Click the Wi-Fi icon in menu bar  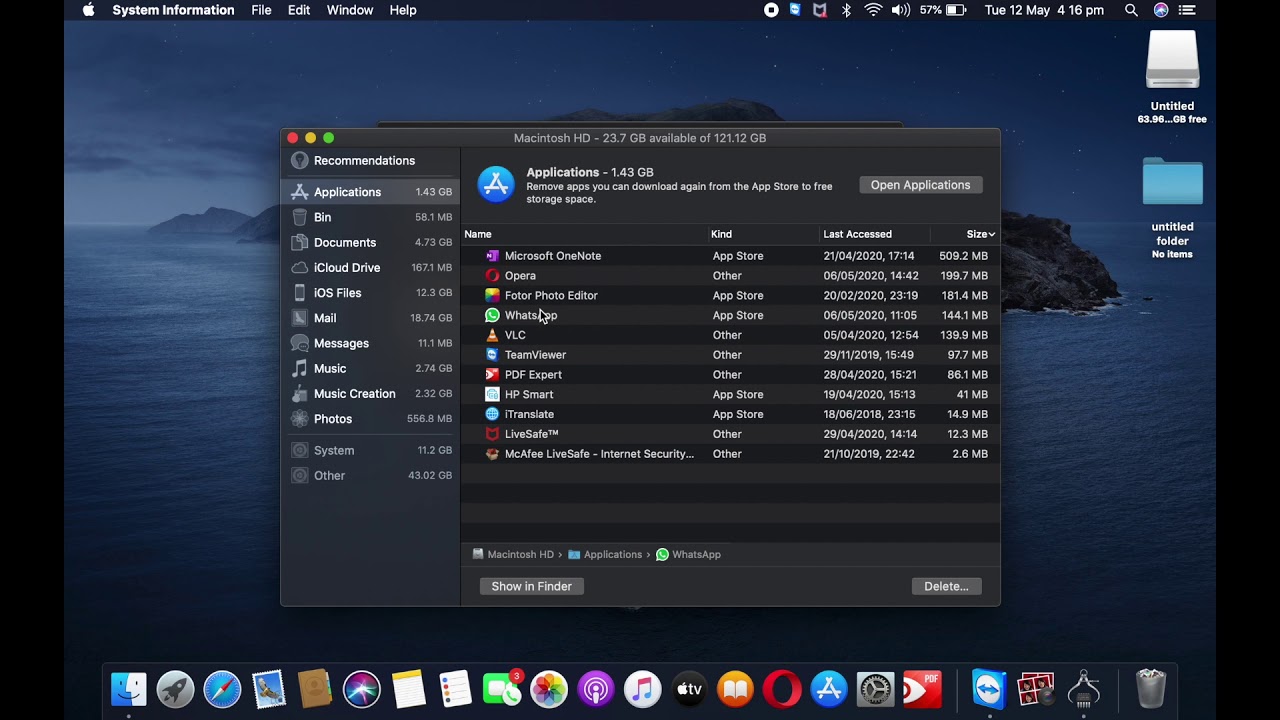coord(873,10)
